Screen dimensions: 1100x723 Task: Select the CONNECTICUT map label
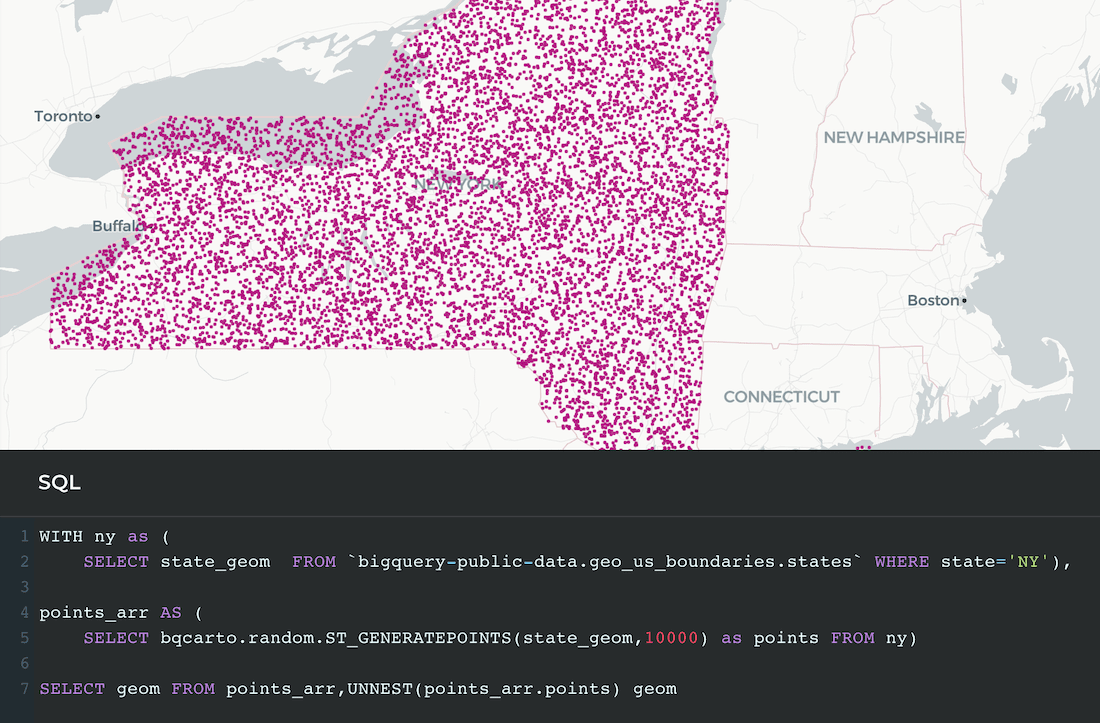point(781,397)
